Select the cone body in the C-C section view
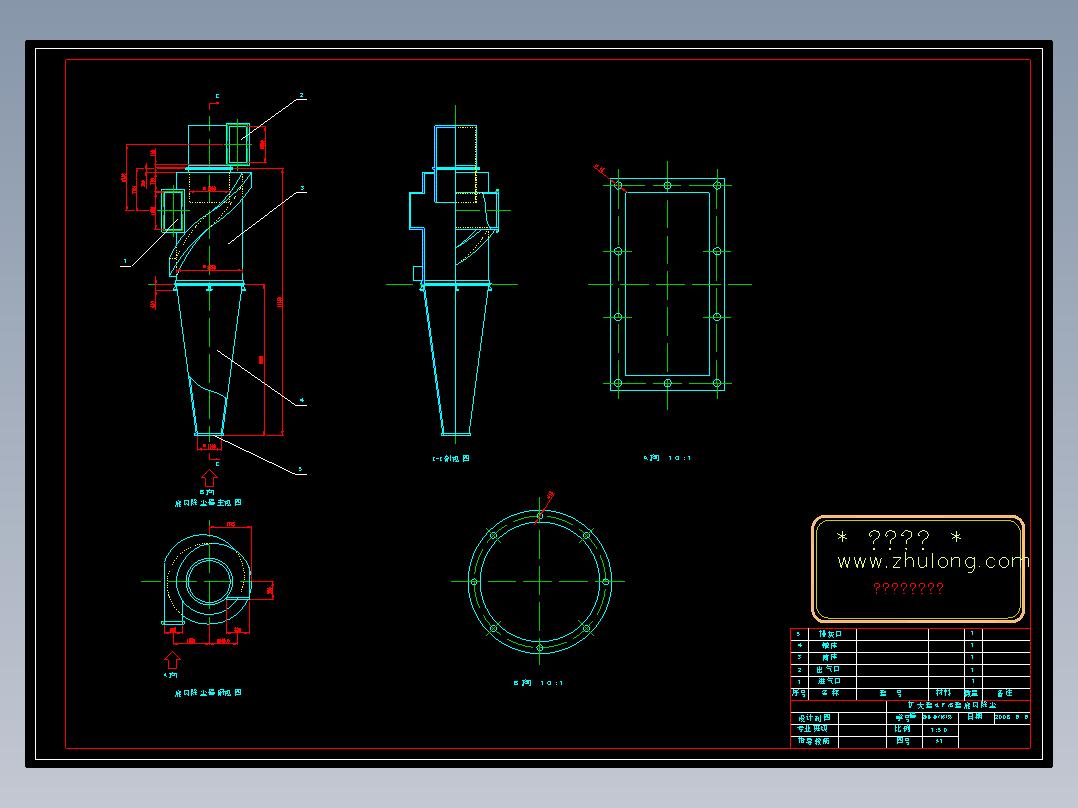Image resolution: width=1078 pixels, height=808 pixels. tap(456, 360)
